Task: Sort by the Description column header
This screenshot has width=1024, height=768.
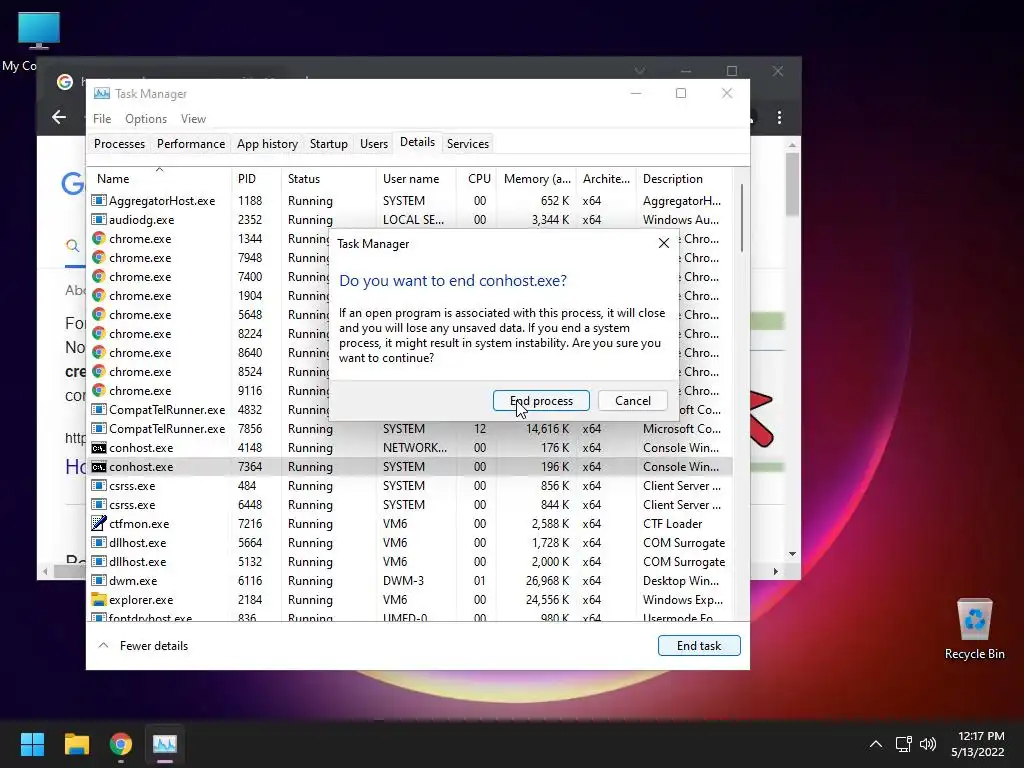Action: click(x=684, y=178)
